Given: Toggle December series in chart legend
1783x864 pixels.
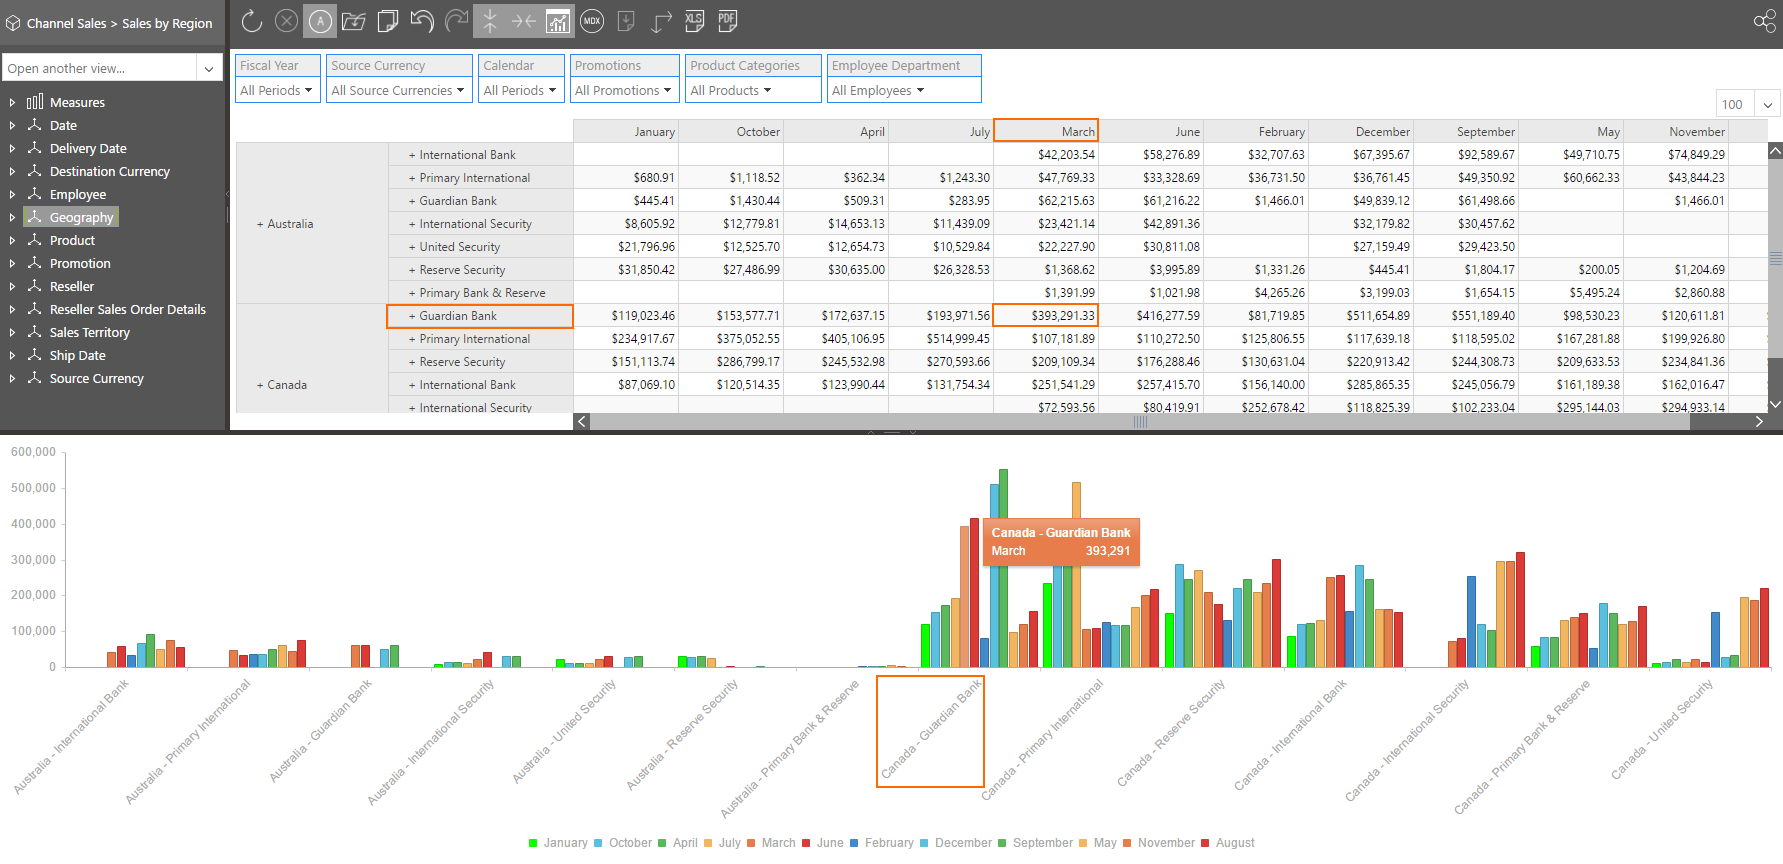Looking at the screenshot, I should point(956,843).
